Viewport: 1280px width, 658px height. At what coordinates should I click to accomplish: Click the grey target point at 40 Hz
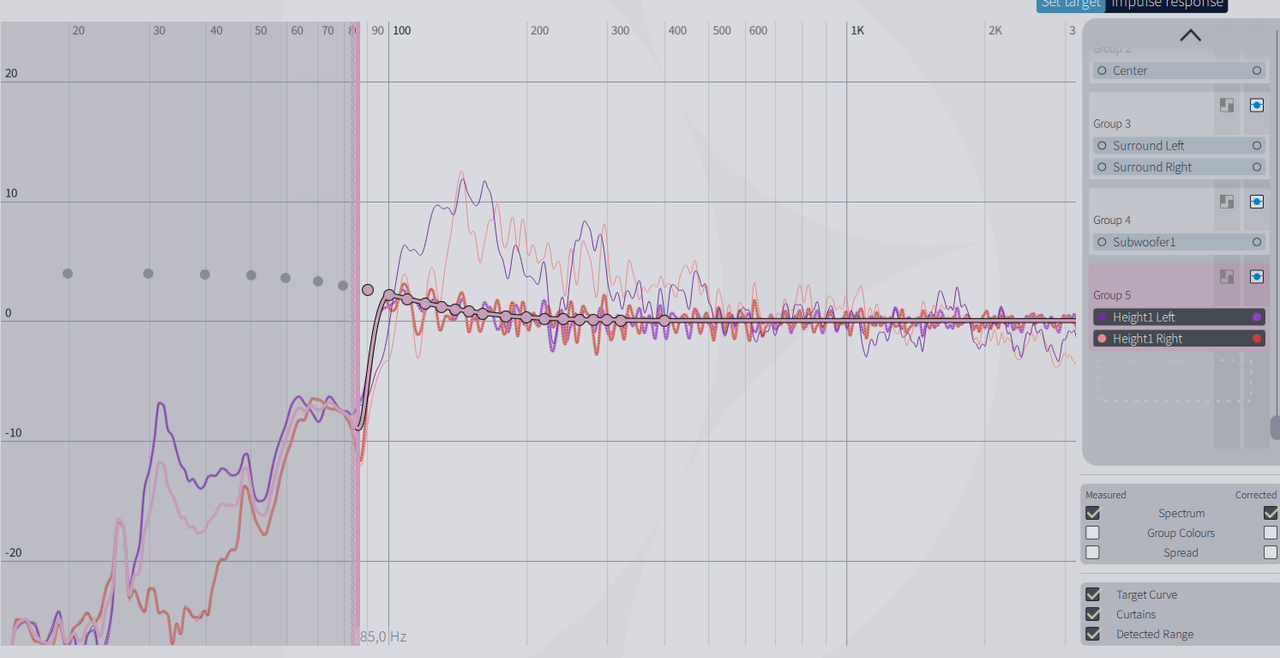(205, 274)
